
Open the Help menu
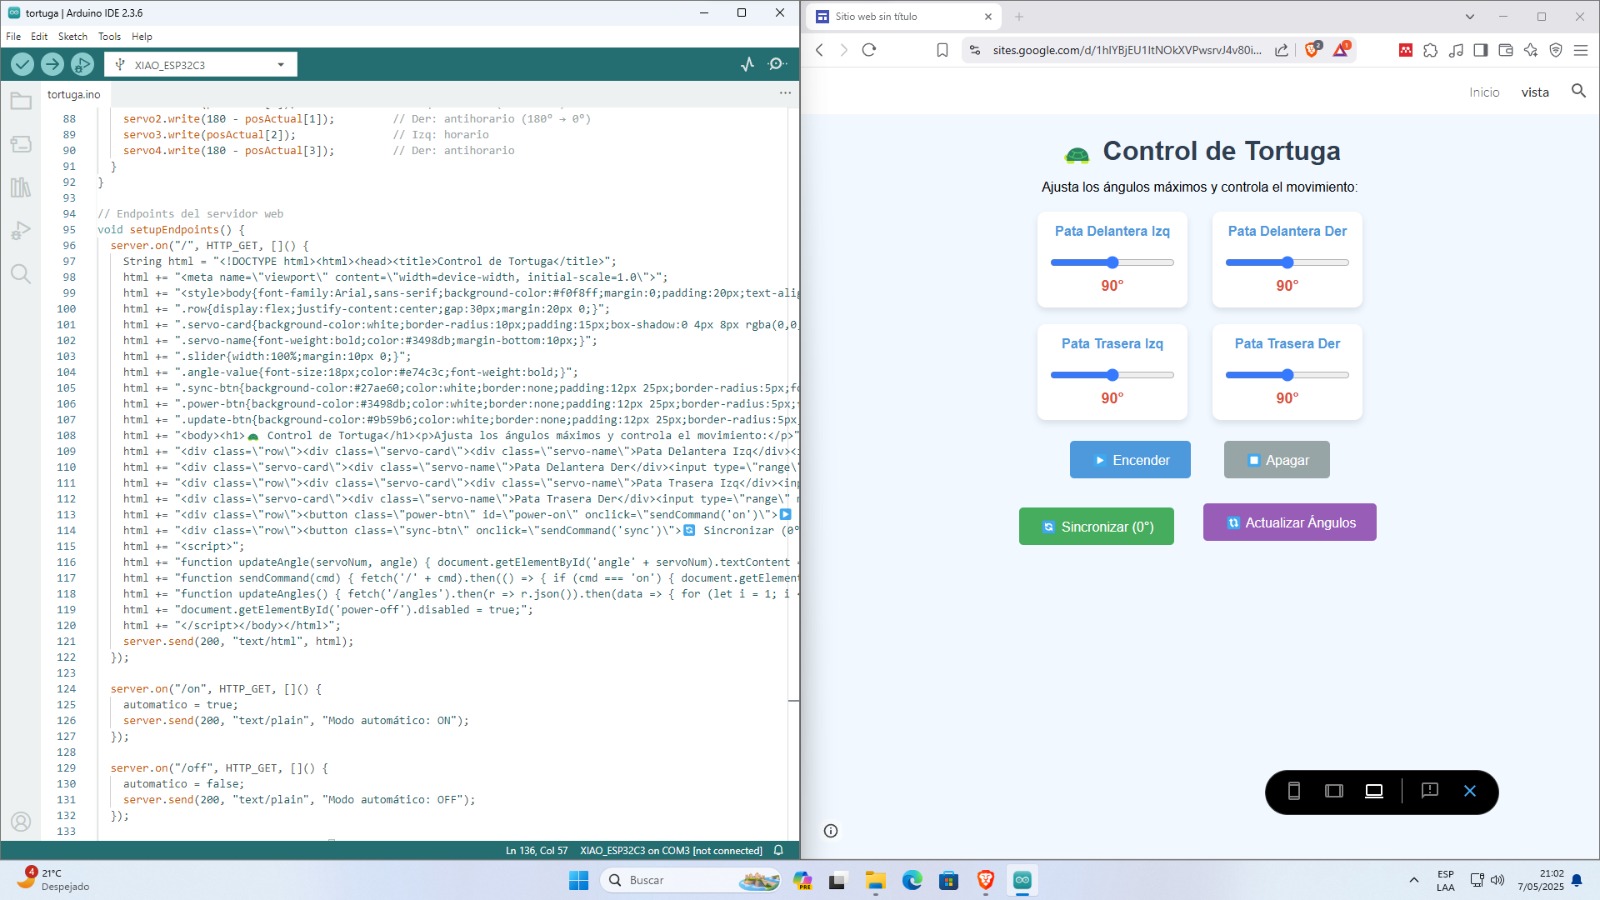click(142, 37)
